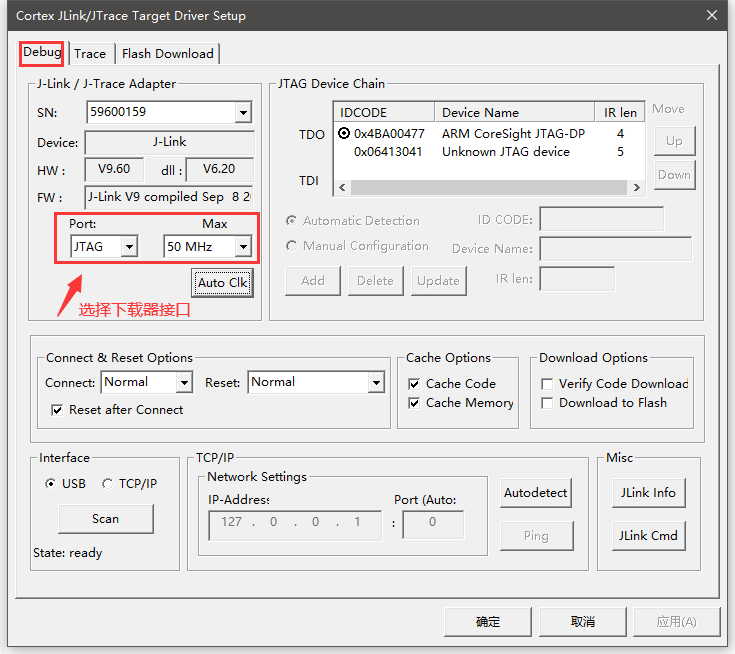
Task: Click the Add button
Action: point(313,281)
